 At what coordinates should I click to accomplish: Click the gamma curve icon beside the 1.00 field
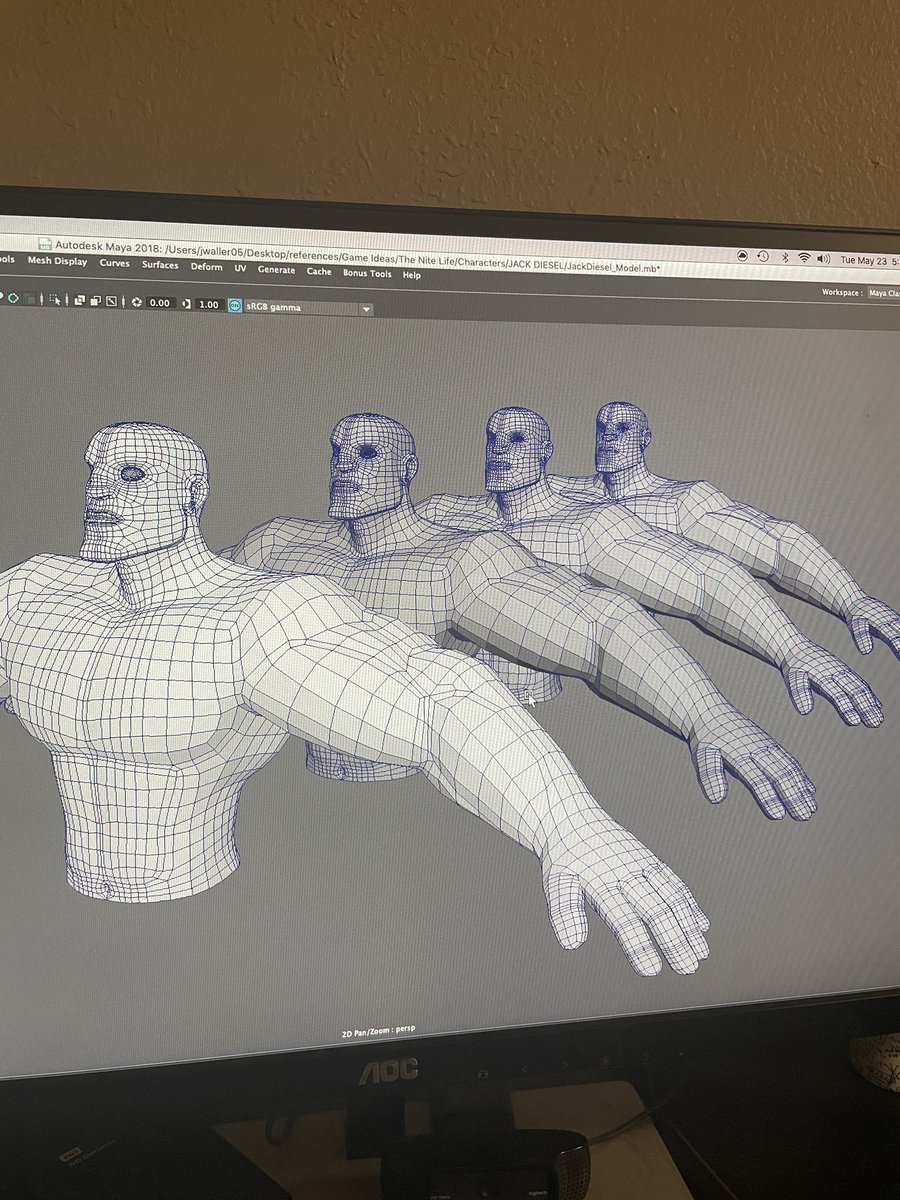(x=187, y=302)
